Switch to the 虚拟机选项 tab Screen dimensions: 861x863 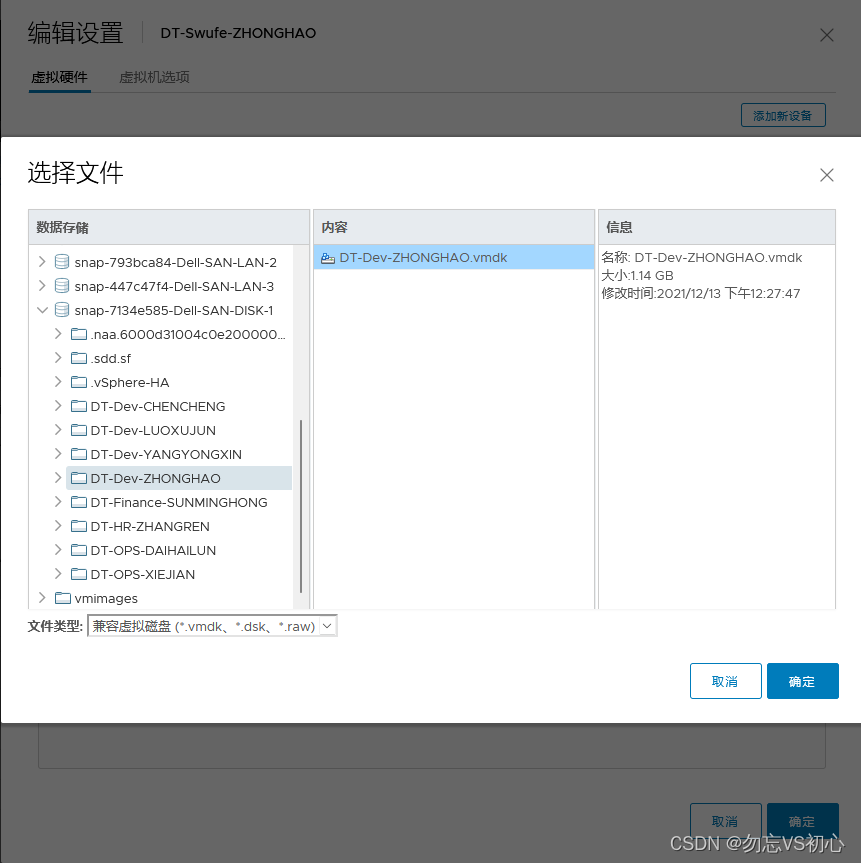tap(153, 76)
